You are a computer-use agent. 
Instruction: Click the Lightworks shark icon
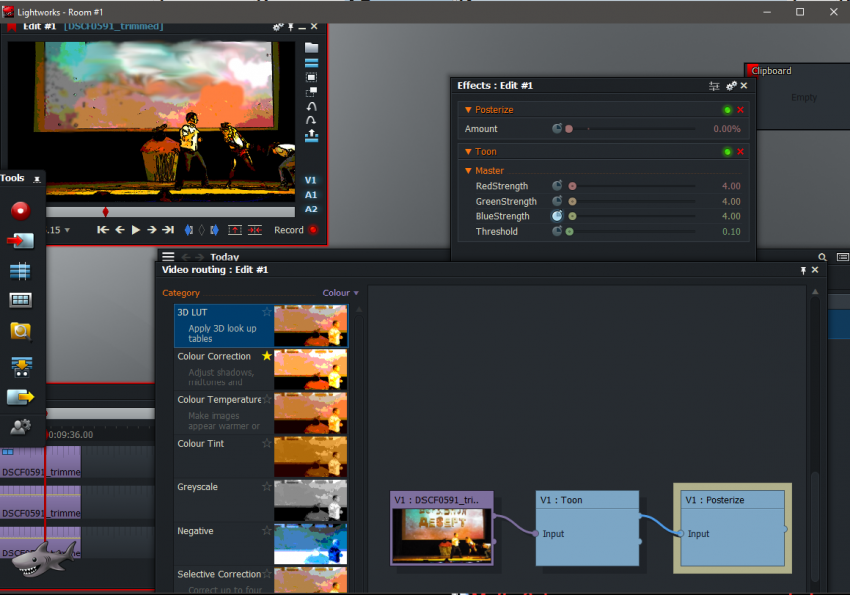(42, 559)
